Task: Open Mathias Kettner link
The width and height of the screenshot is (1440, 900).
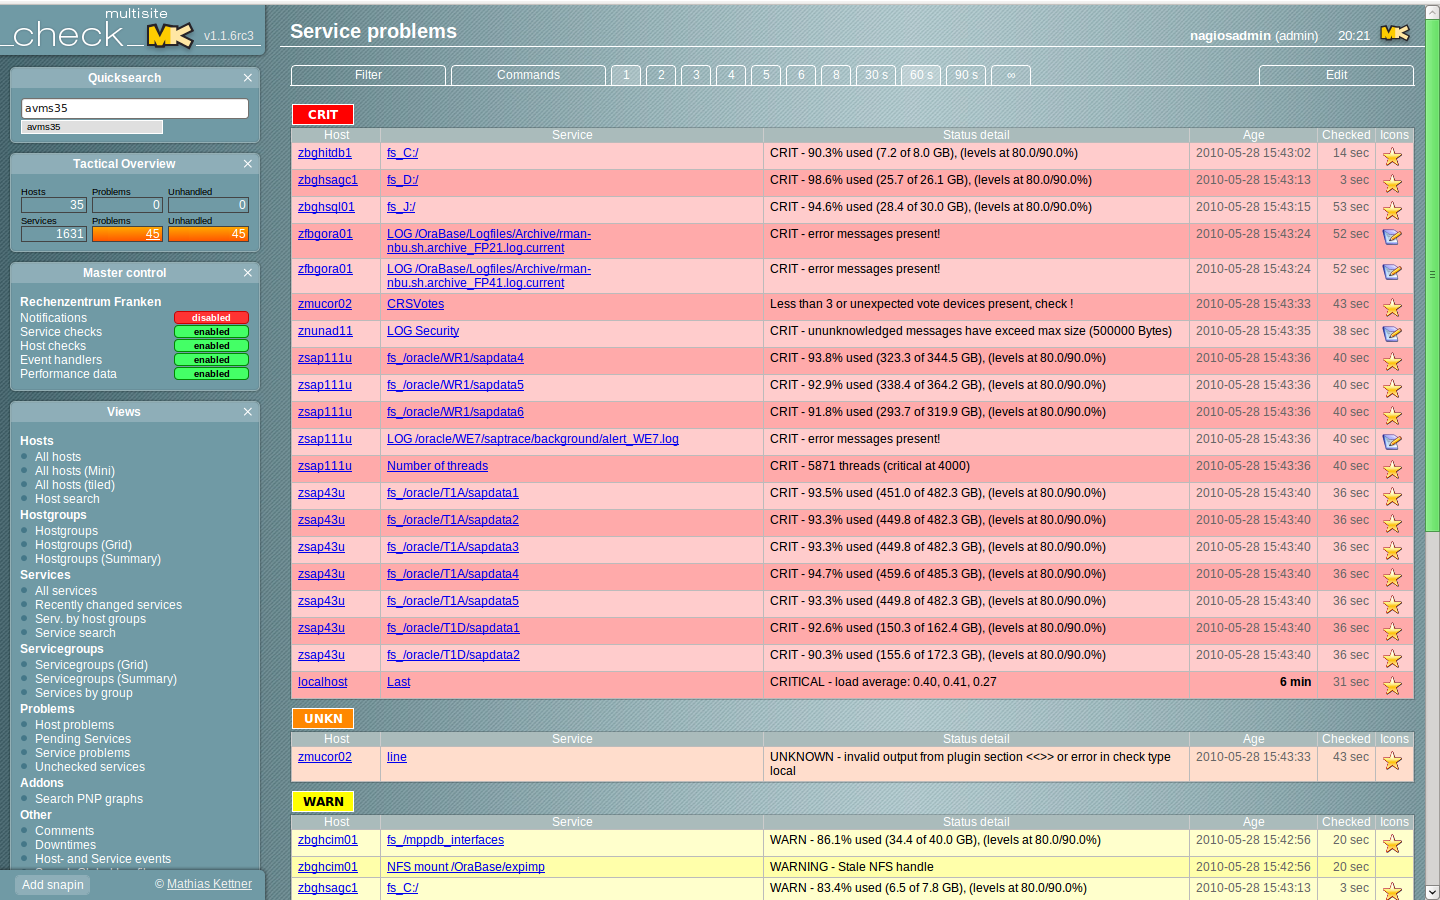Action: point(209,884)
